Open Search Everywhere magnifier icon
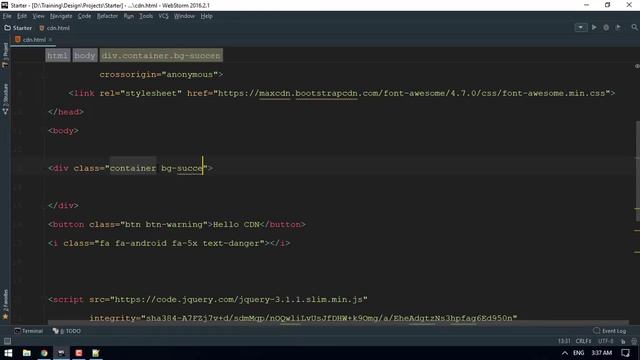This screenshot has height=360, width=640. point(634,27)
